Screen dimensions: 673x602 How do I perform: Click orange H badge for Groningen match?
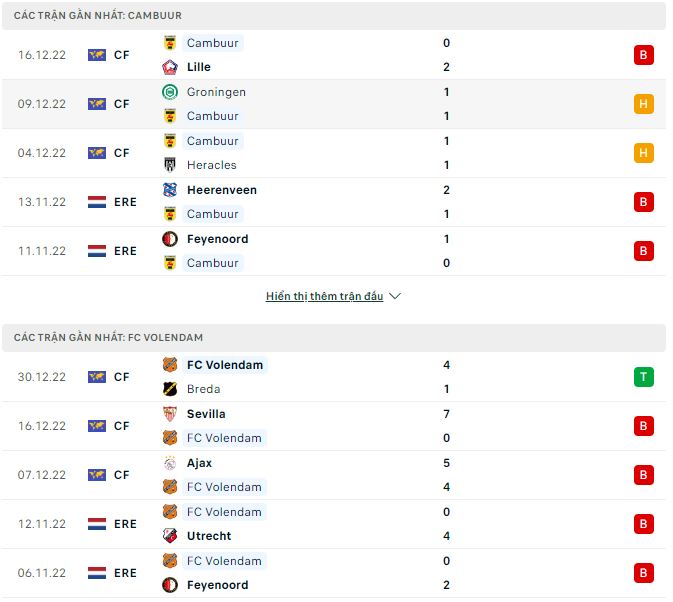643,104
